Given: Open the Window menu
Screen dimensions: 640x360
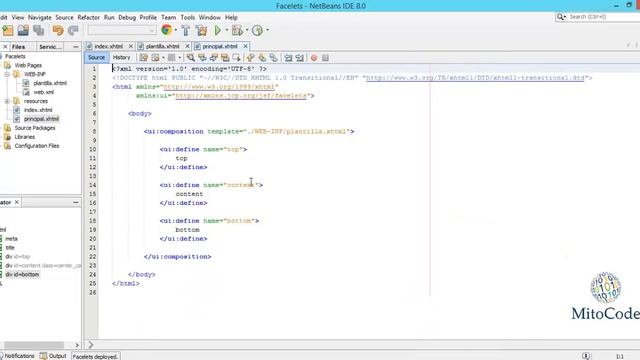Looking at the screenshot, I should [x=210, y=18].
